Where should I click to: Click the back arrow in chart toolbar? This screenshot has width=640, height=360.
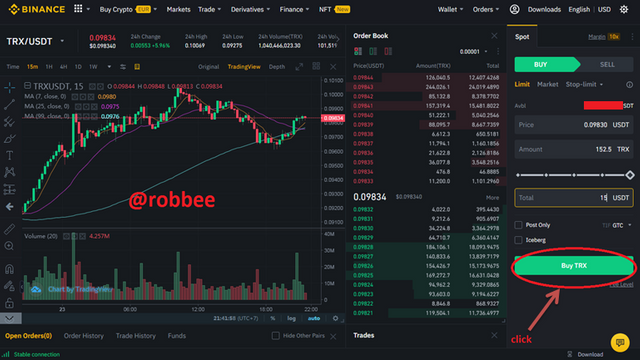click(9, 207)
